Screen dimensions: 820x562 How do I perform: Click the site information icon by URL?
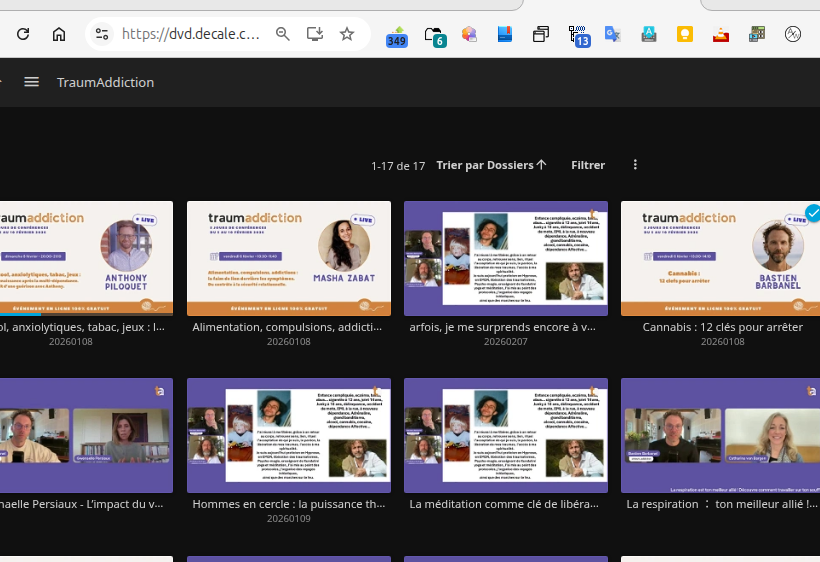click(x=102, y=34)
